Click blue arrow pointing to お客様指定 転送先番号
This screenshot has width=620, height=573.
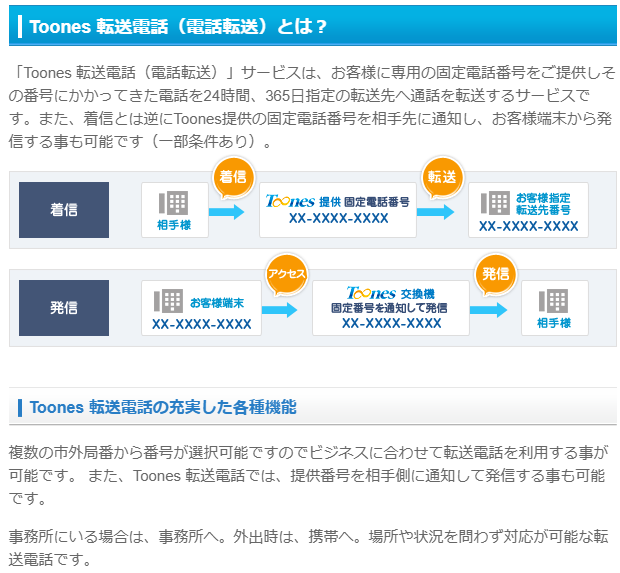tap(436, 211)
